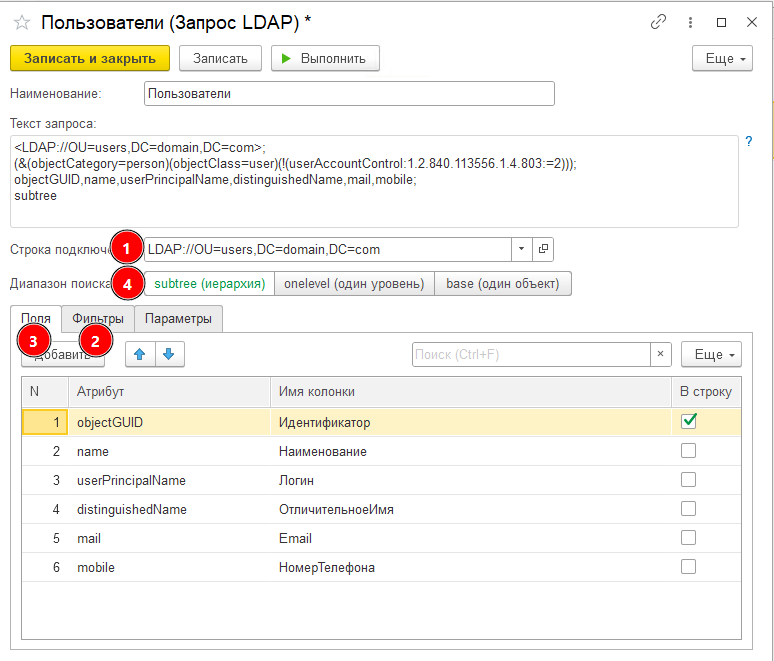Image resolution: width=774 pixels, height=661 pixels.
Task: Clear the field search box
Action: [660, 354]
